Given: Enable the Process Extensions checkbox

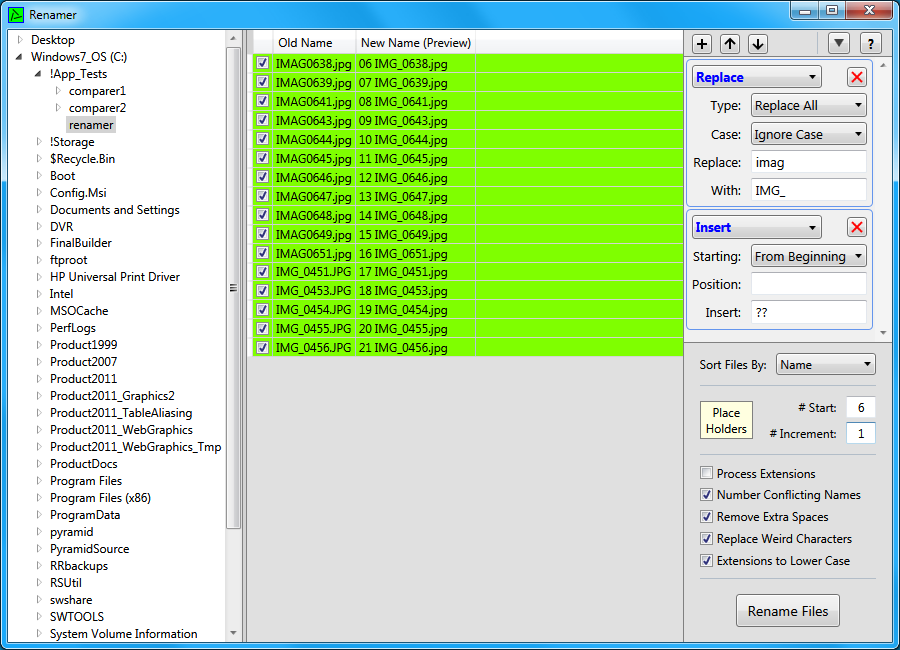Looking at the screenshot, I should pyautogui.click(x=706, y=473).
